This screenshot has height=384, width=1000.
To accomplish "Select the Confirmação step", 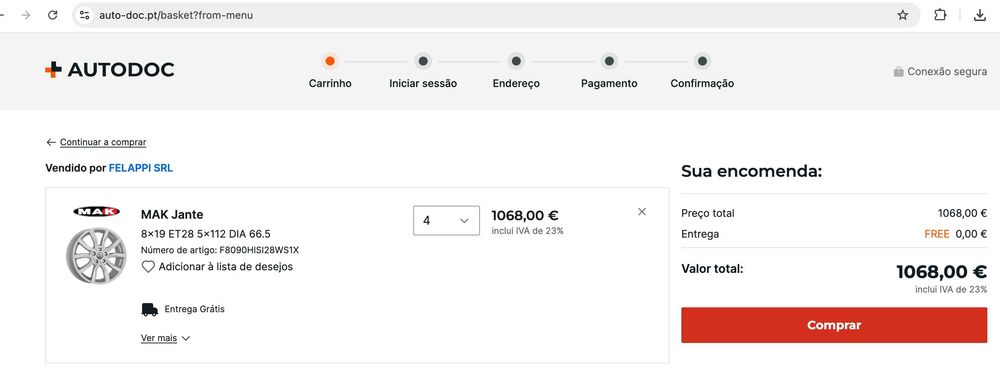I will tap(702, 71).
